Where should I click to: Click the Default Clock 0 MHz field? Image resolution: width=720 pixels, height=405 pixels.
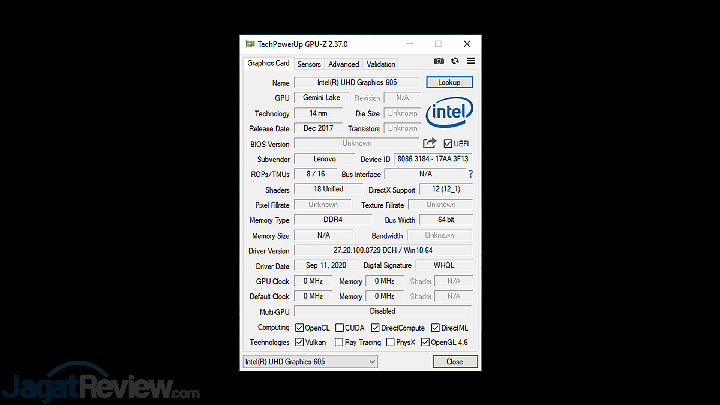click(313, 296)
